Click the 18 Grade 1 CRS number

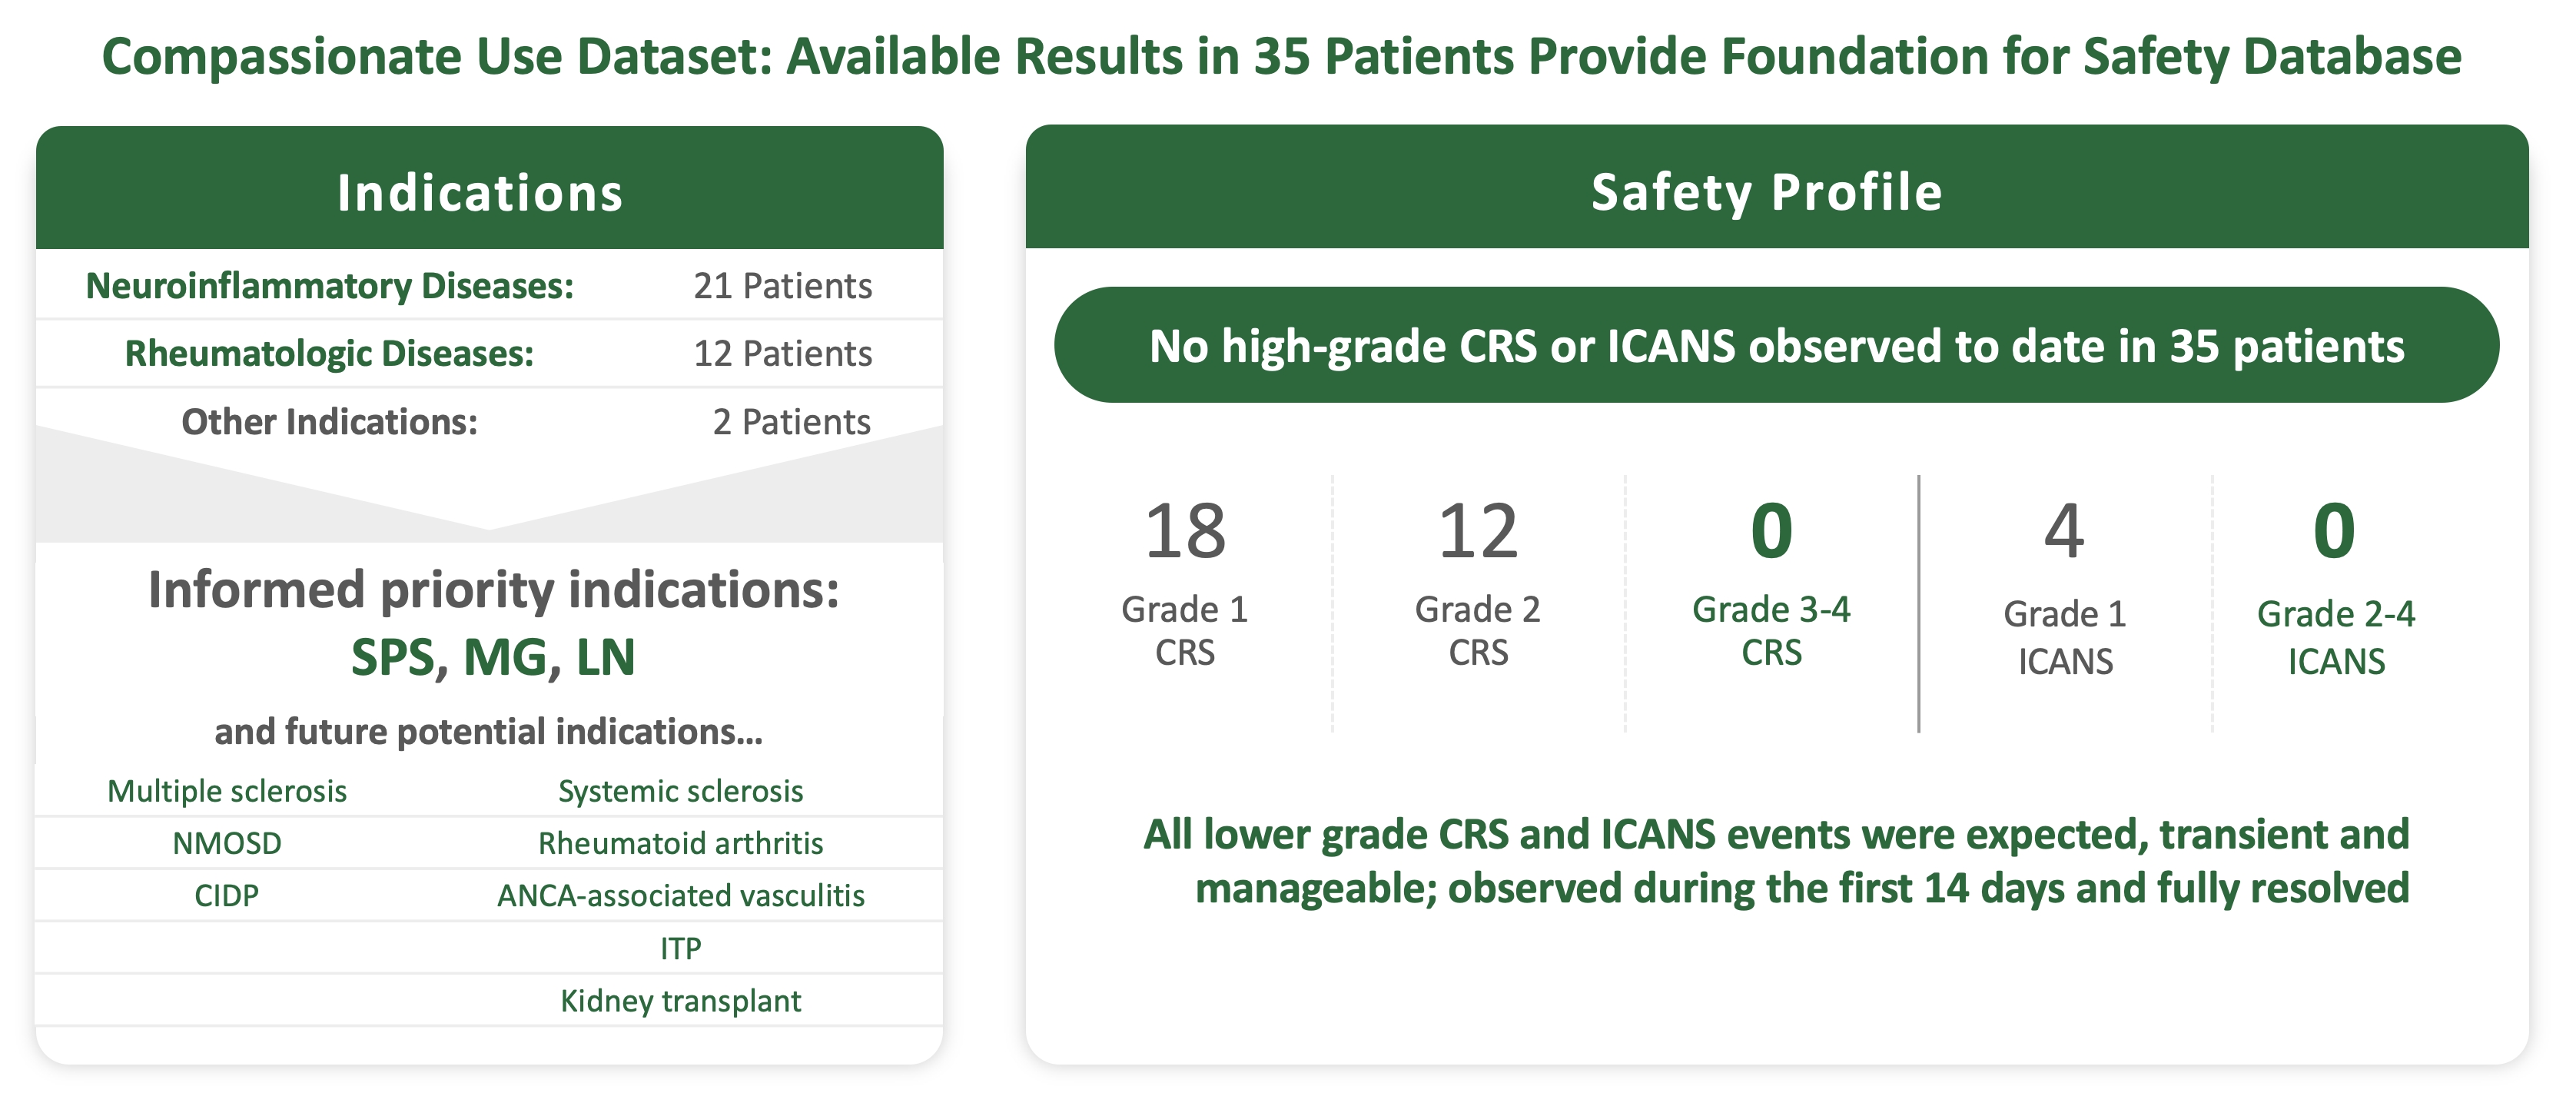click(x=1185, y=531)
